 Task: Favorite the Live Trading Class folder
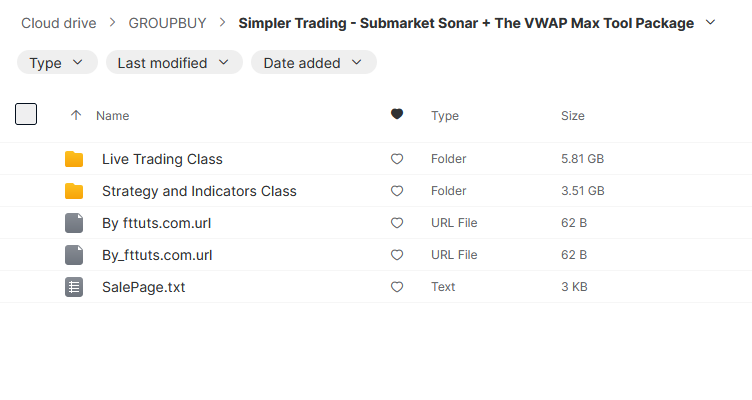pos(397,159)
